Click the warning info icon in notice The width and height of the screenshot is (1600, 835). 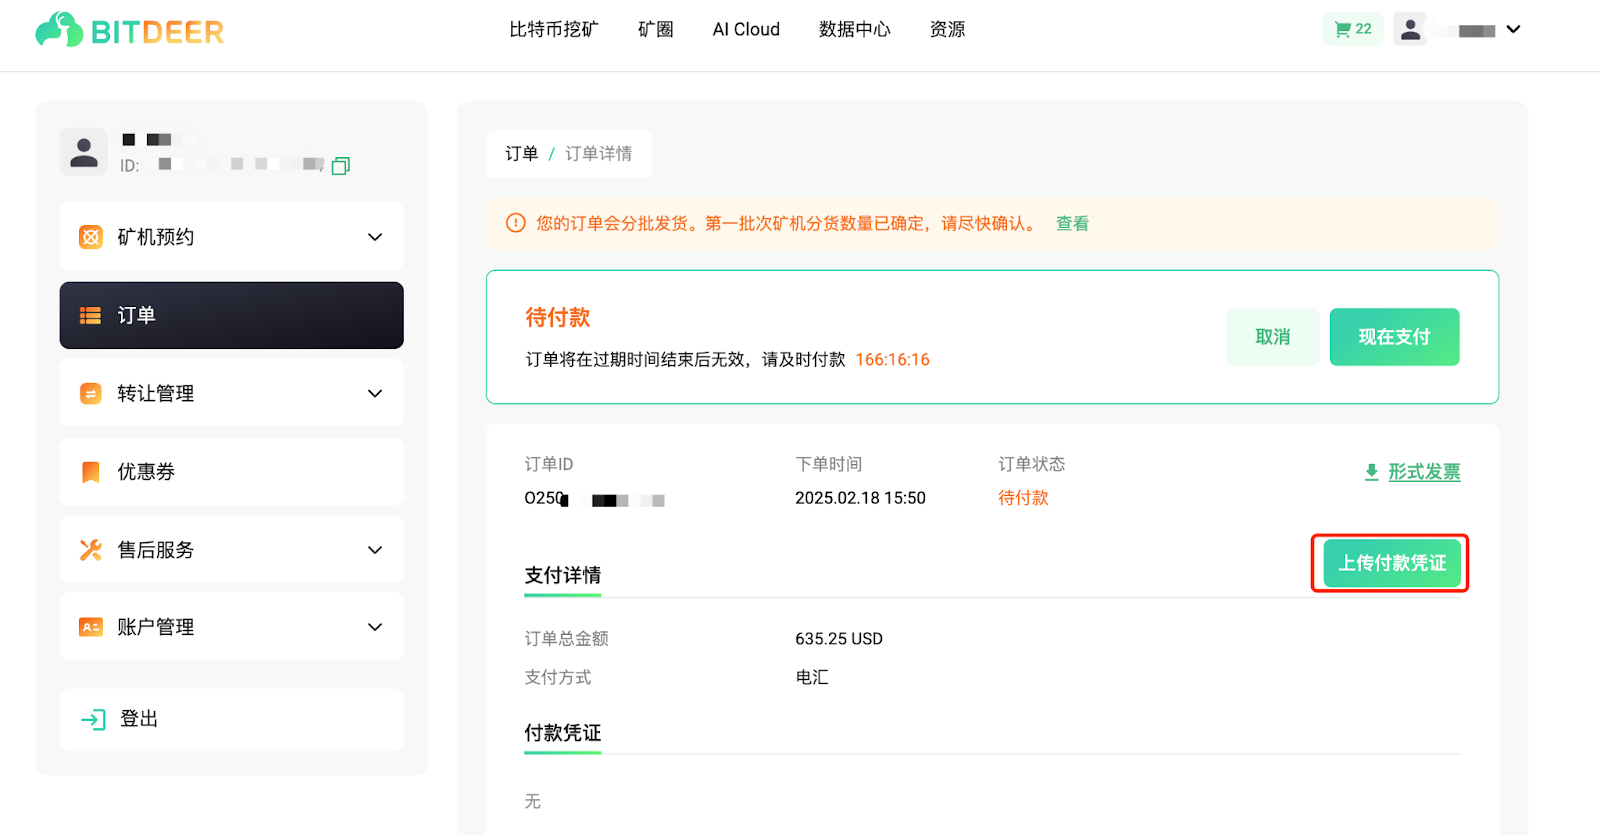[x=516, y=223]
